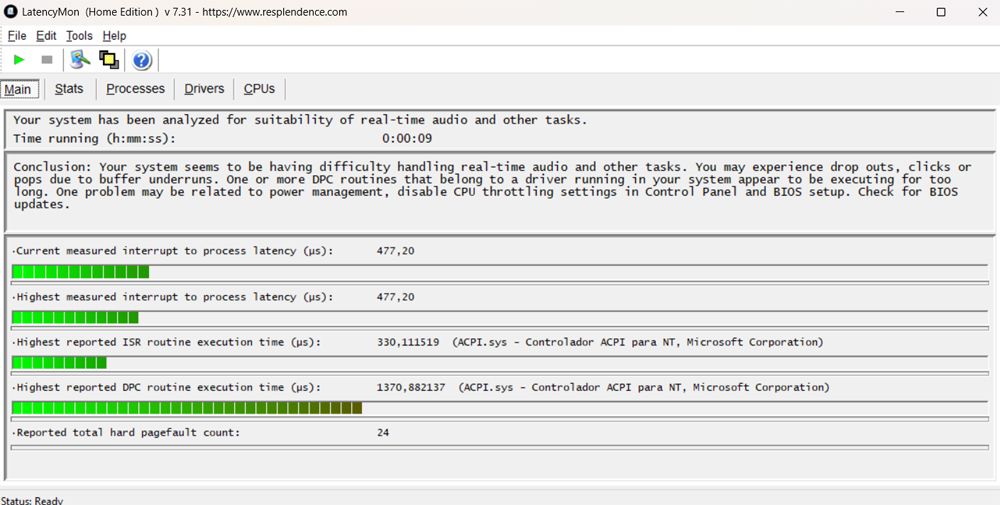The width and height of the screenshot is (1000, 505).
Task: Click the highest DPC routine execution bar
Action: [186, 408]
